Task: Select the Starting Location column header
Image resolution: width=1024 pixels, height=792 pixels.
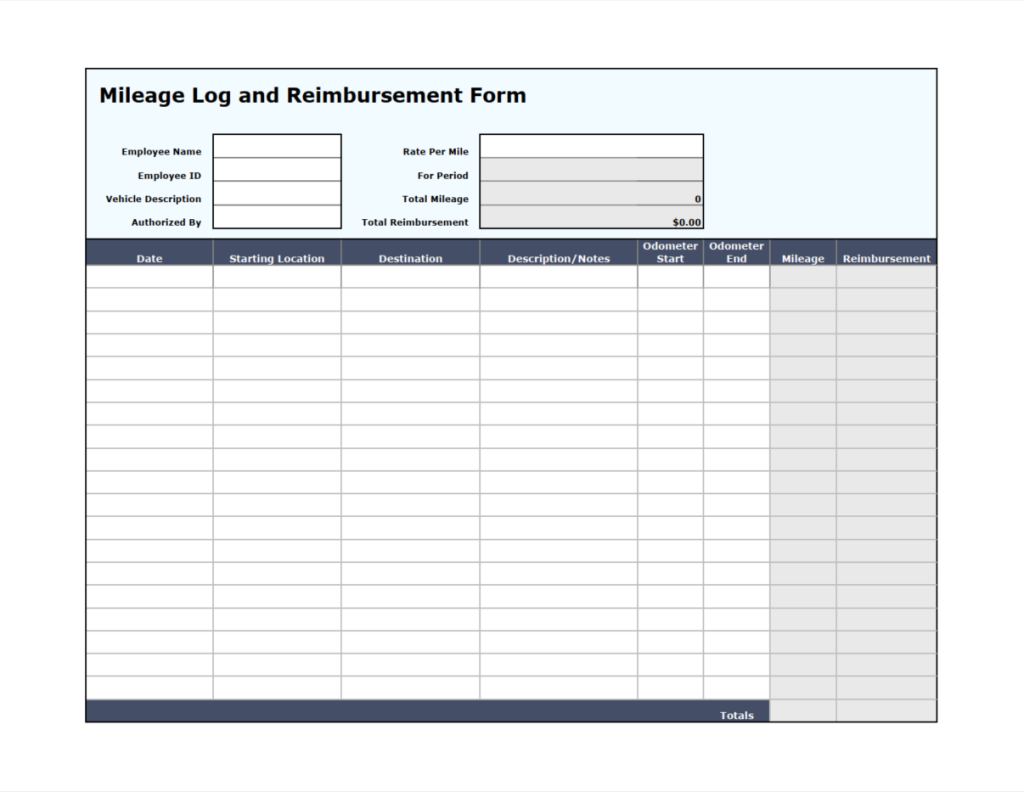Action: click(276, 257)
